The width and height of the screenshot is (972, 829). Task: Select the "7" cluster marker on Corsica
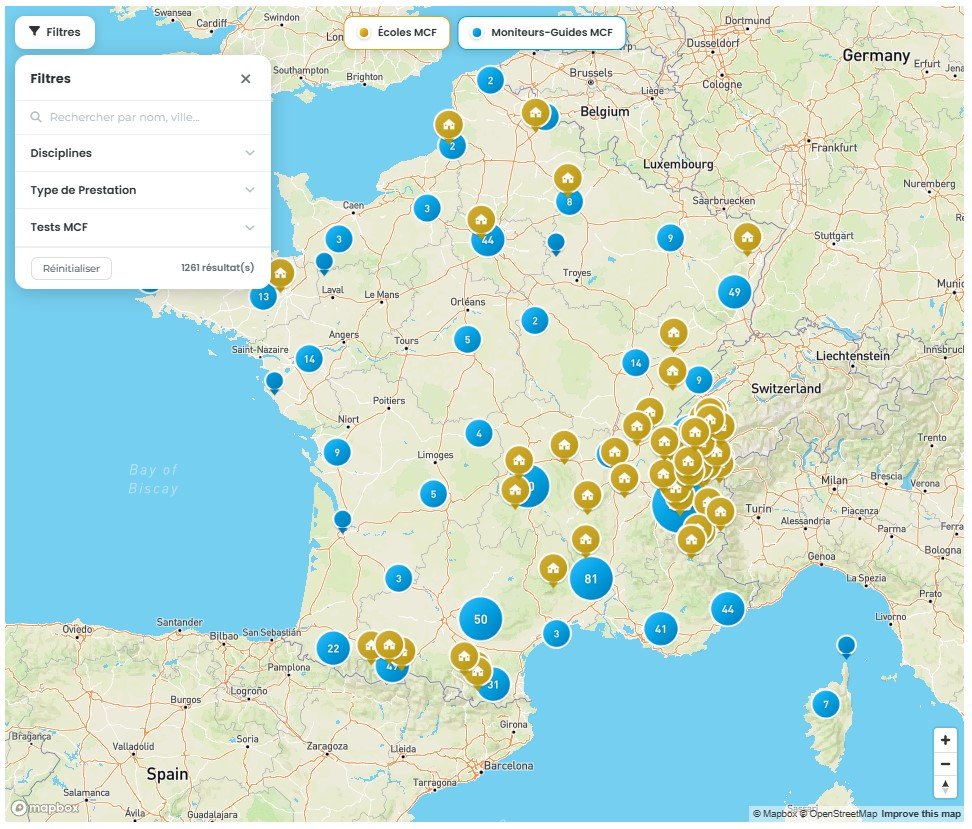click(x=826, y=703)
